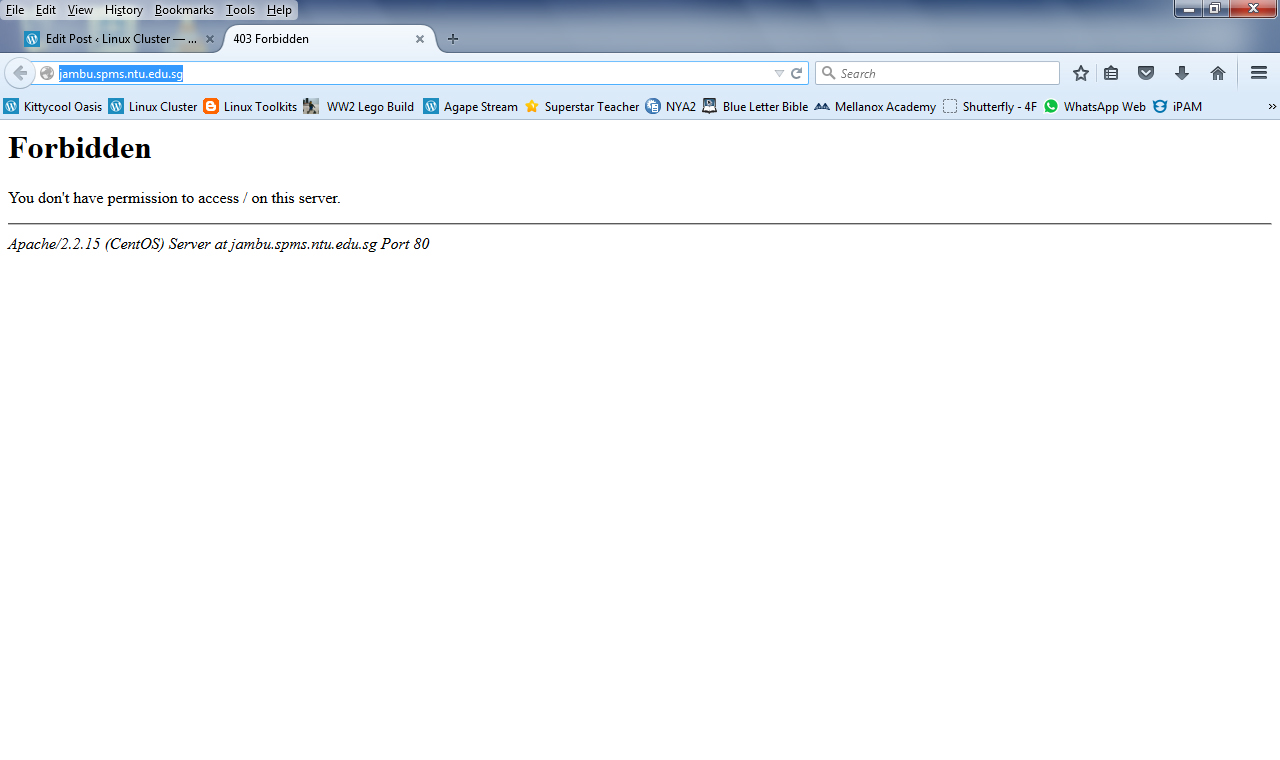Close the 403 Forbidden tab
1280x760 pixels.
point(420,39)
